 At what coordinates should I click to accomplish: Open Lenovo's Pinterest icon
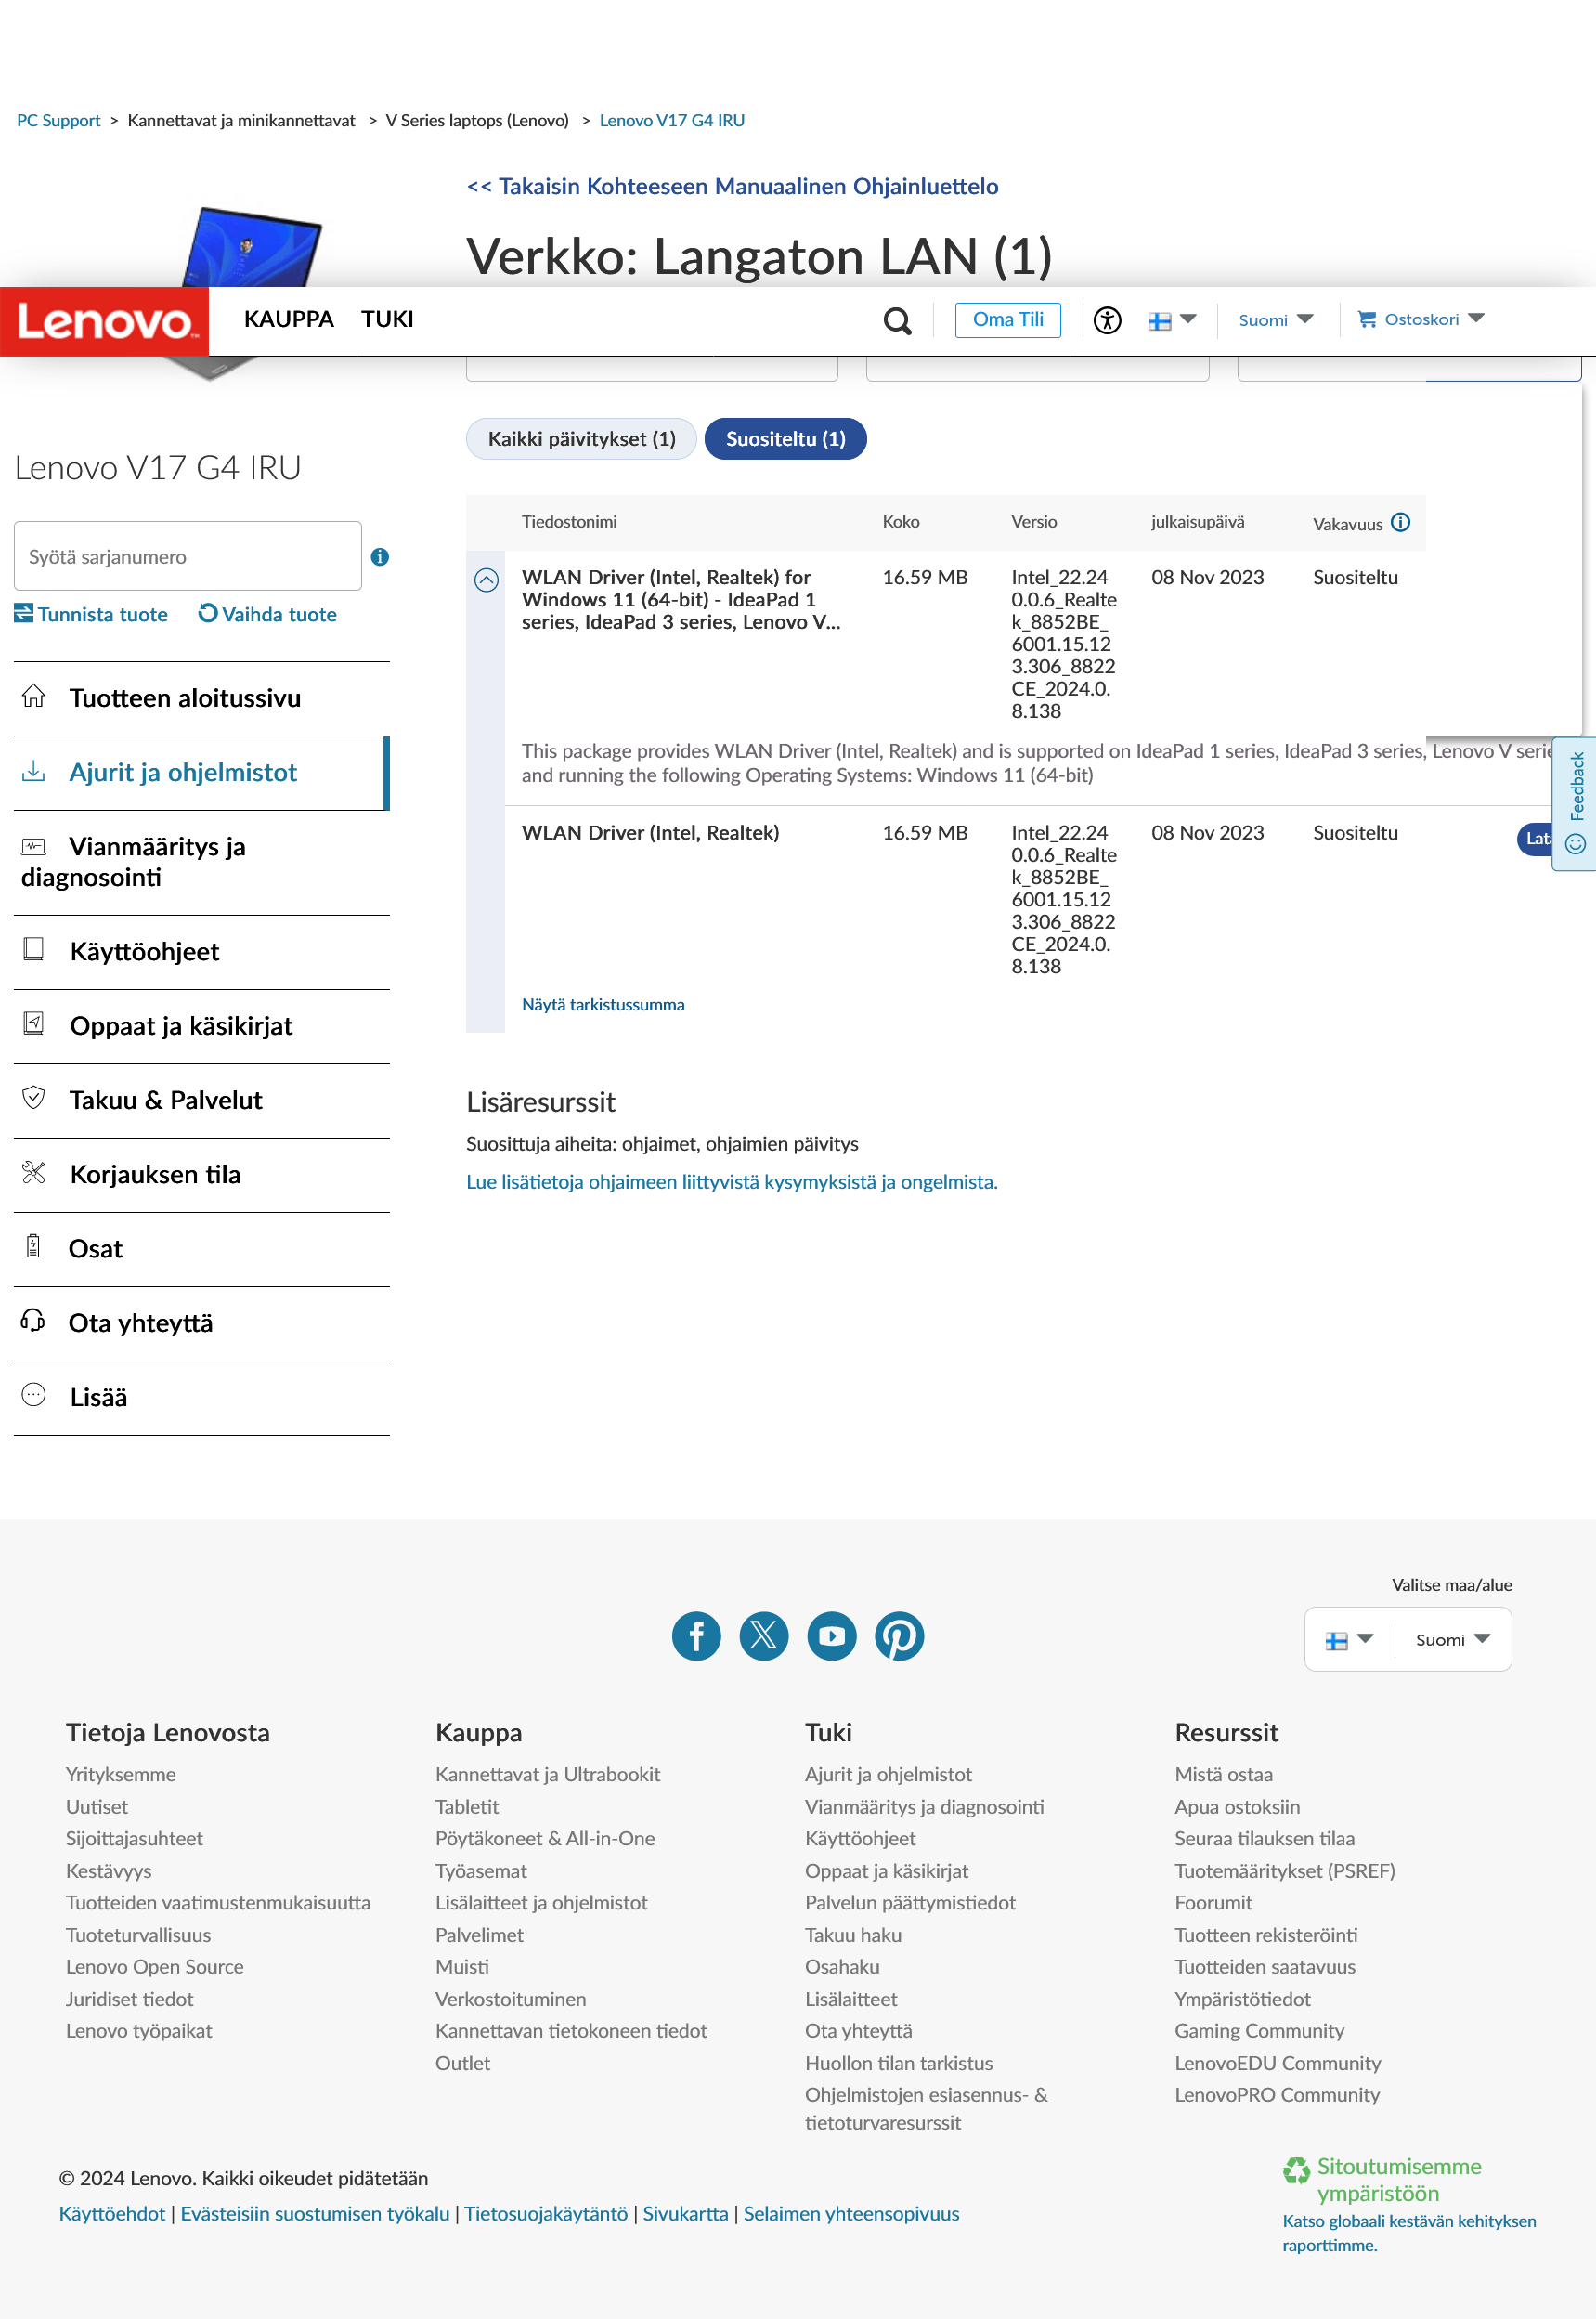[x=900, y=1636]
